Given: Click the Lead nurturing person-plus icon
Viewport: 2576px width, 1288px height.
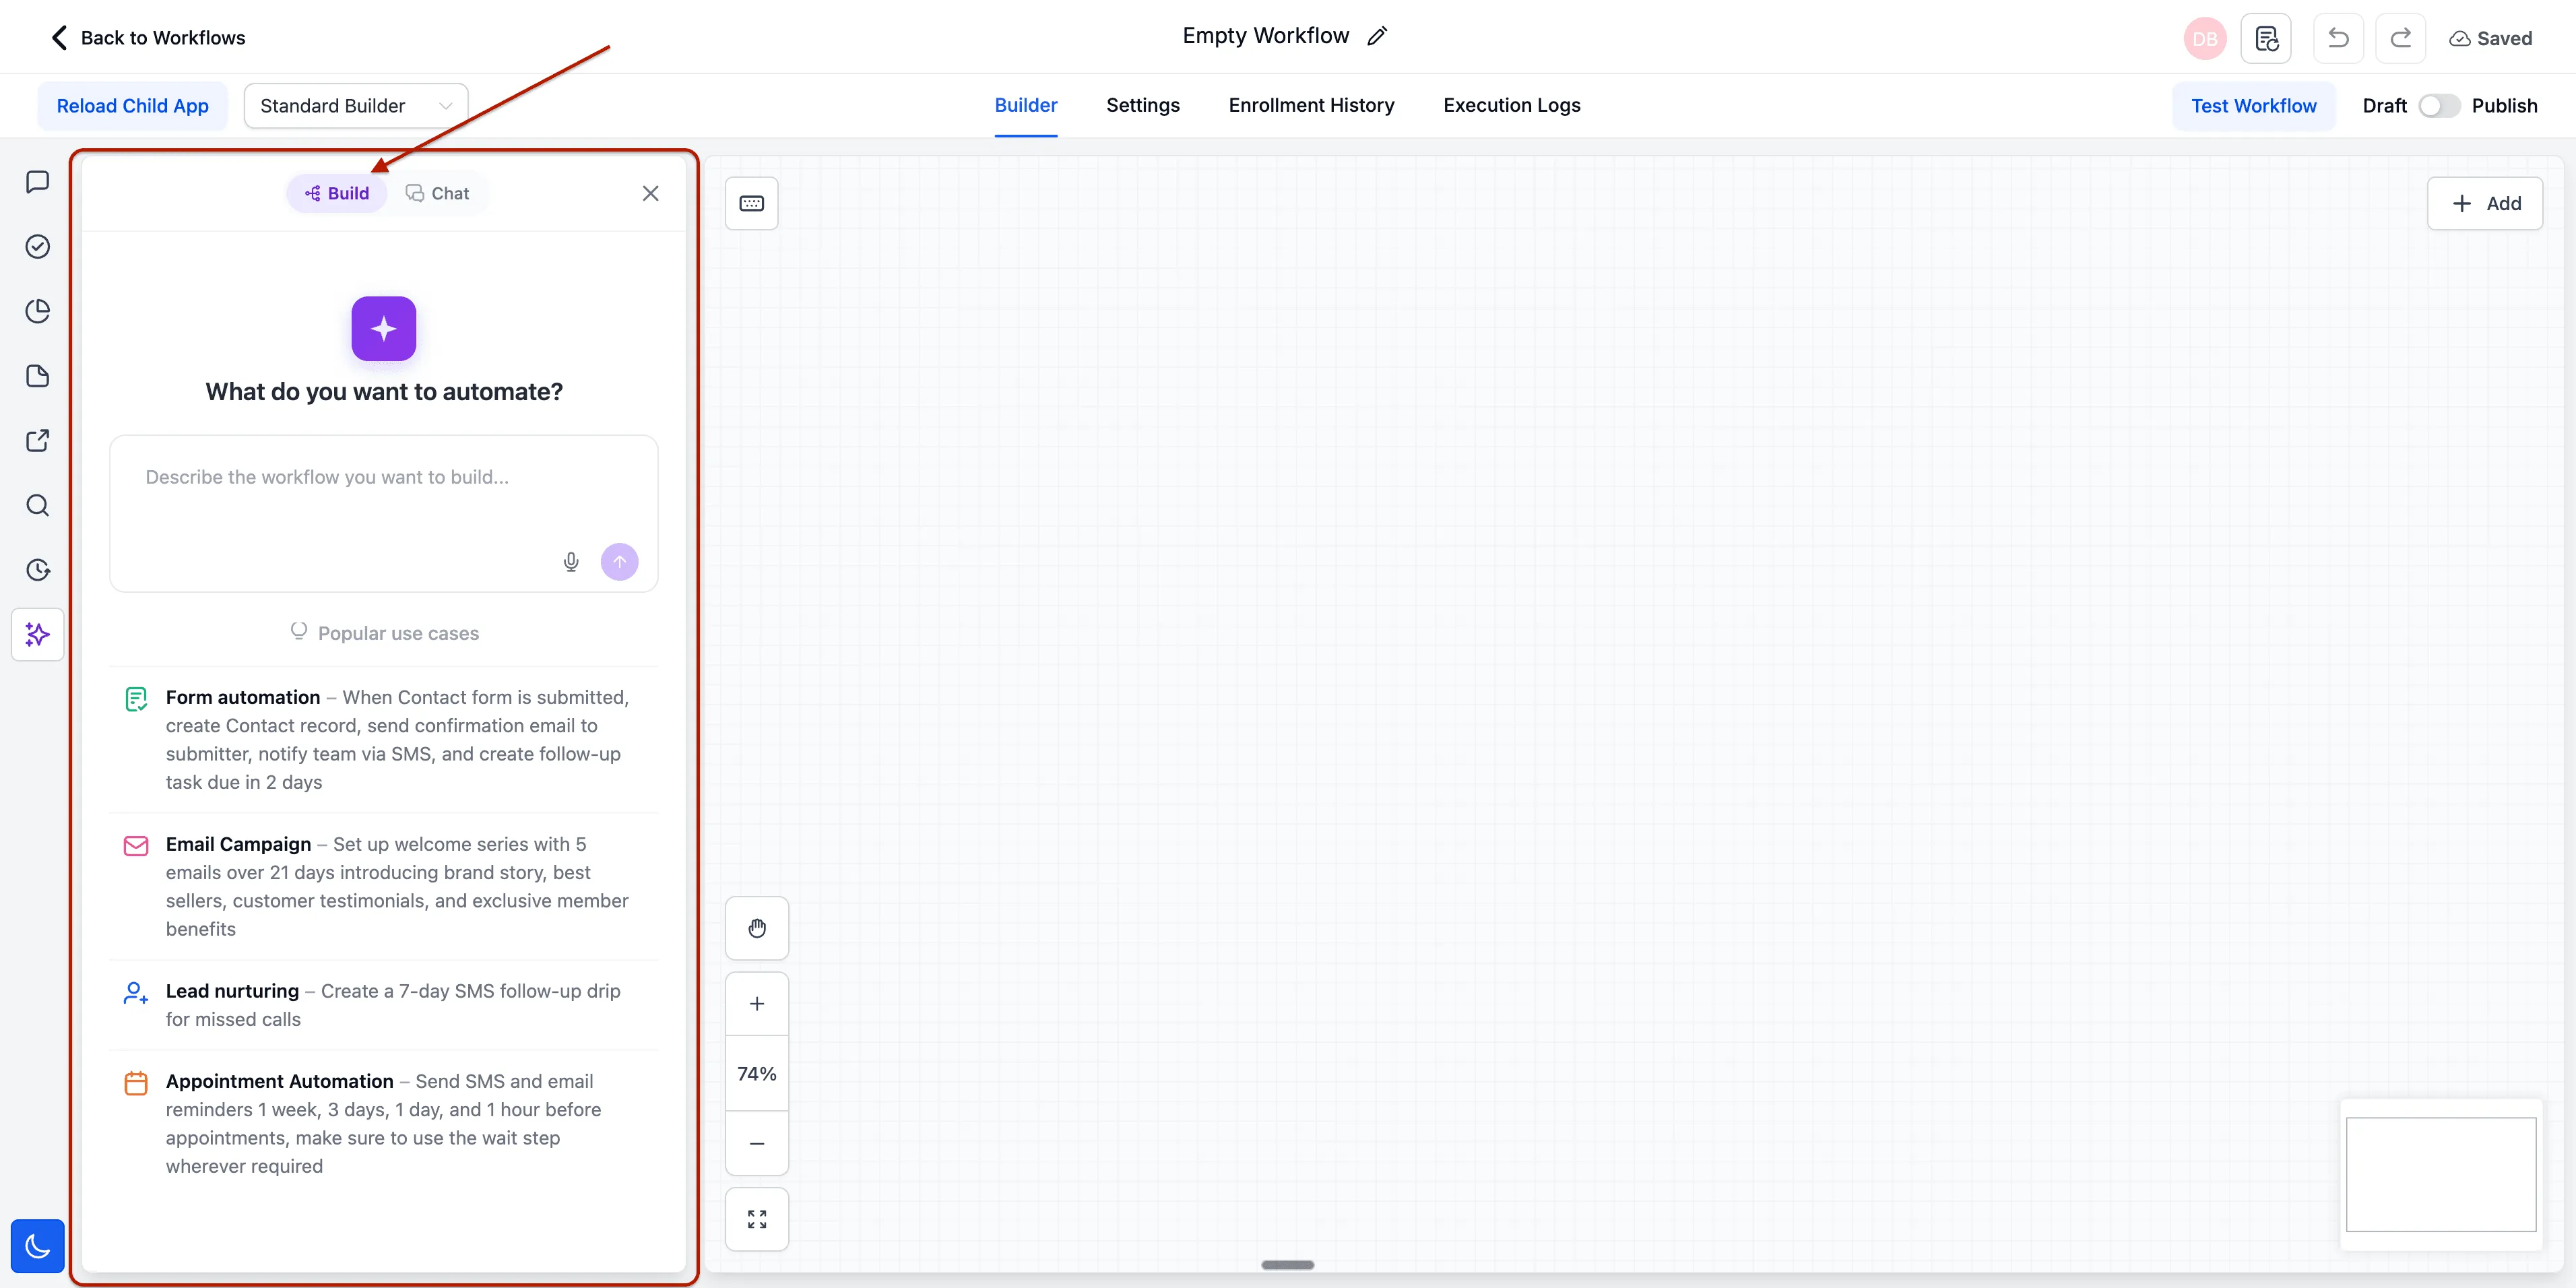Looking at the screenshot, I should pyautogui.click(x=136, y=993).
